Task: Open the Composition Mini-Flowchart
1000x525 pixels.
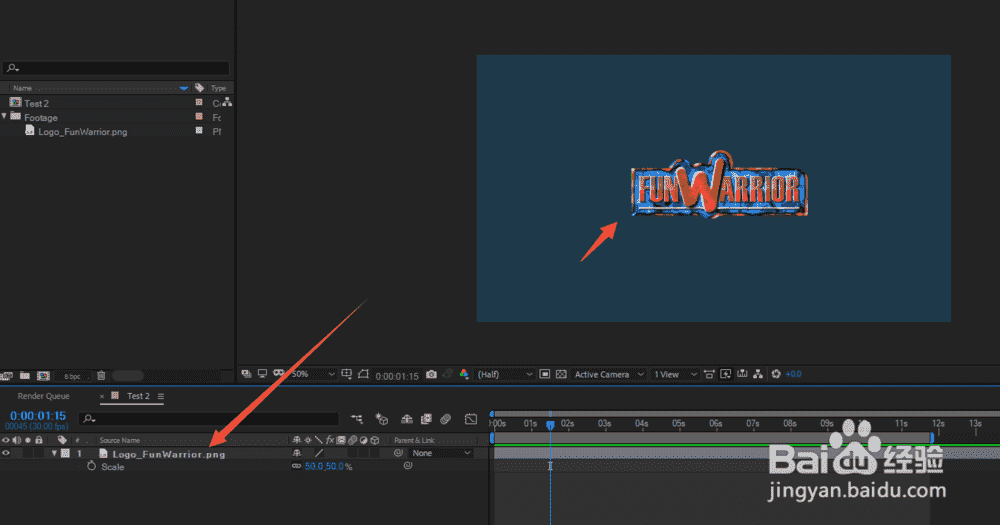Action: tap(357, 419)
